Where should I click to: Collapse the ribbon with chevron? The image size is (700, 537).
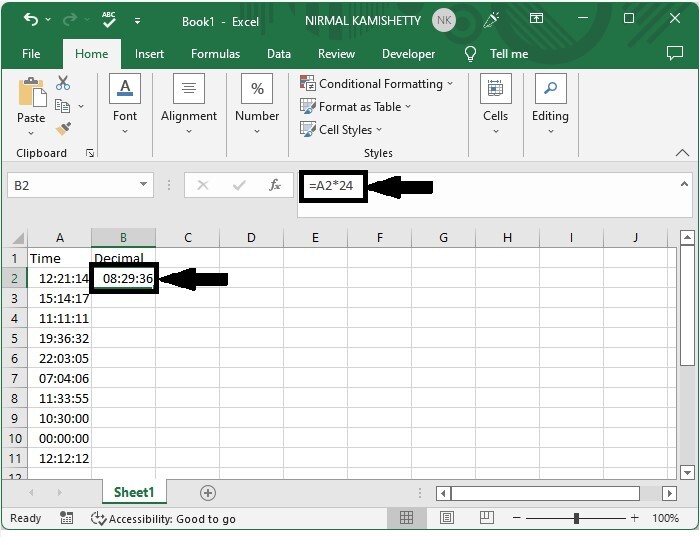[682, 153]
